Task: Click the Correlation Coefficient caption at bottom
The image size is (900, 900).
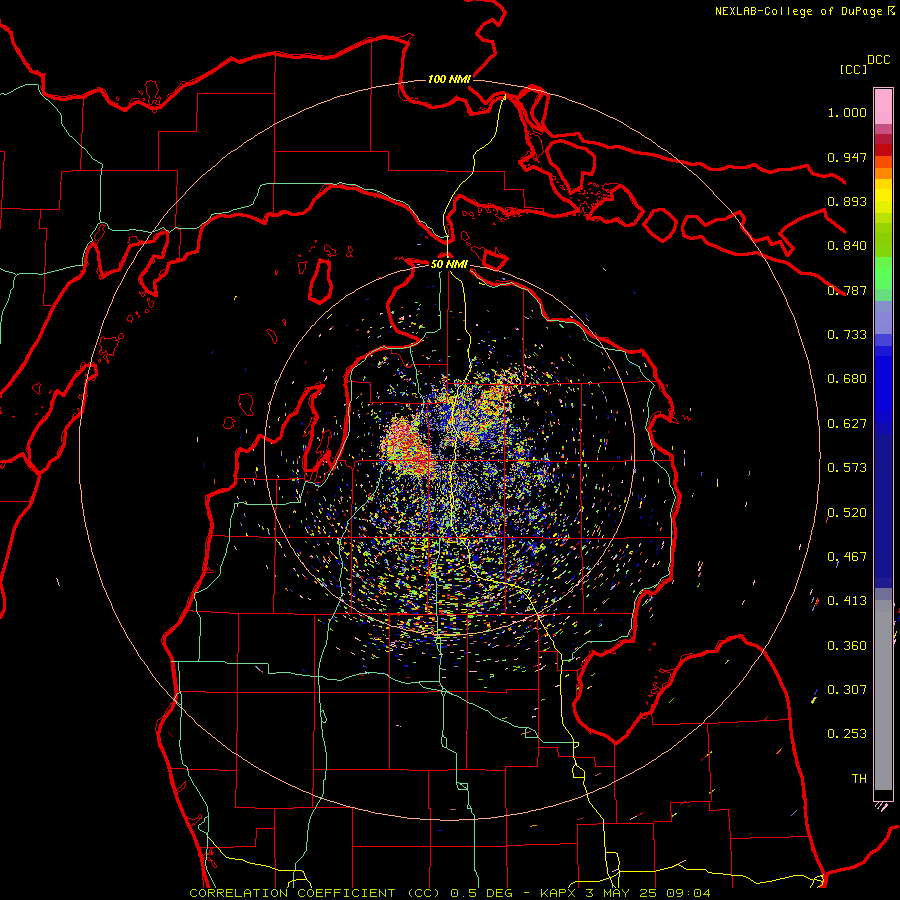Action: click(x=450, y=893)
